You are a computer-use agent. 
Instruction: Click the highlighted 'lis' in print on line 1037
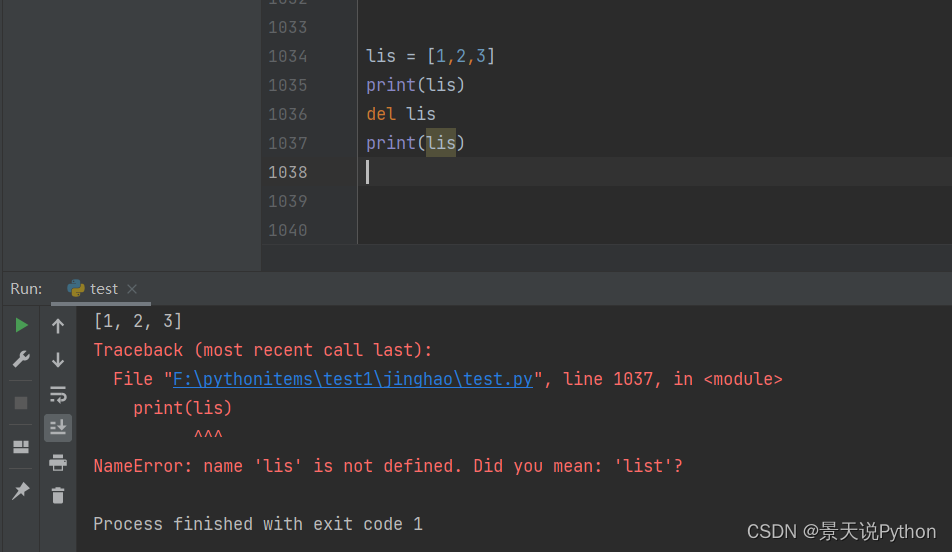point(441,143)
